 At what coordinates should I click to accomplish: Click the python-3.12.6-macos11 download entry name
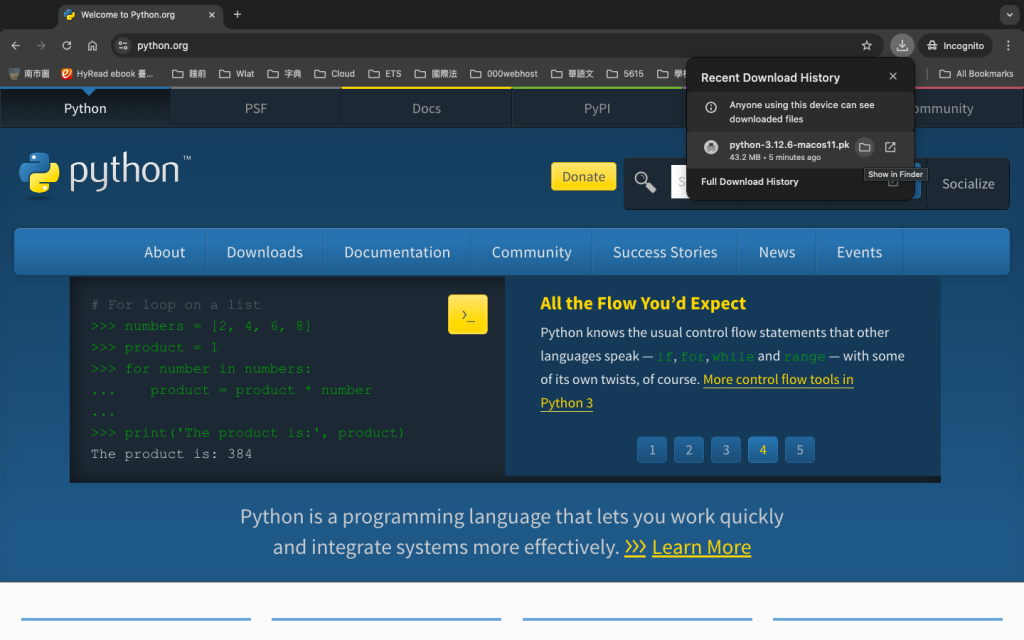pyautogui.click(x=789, y=144)
